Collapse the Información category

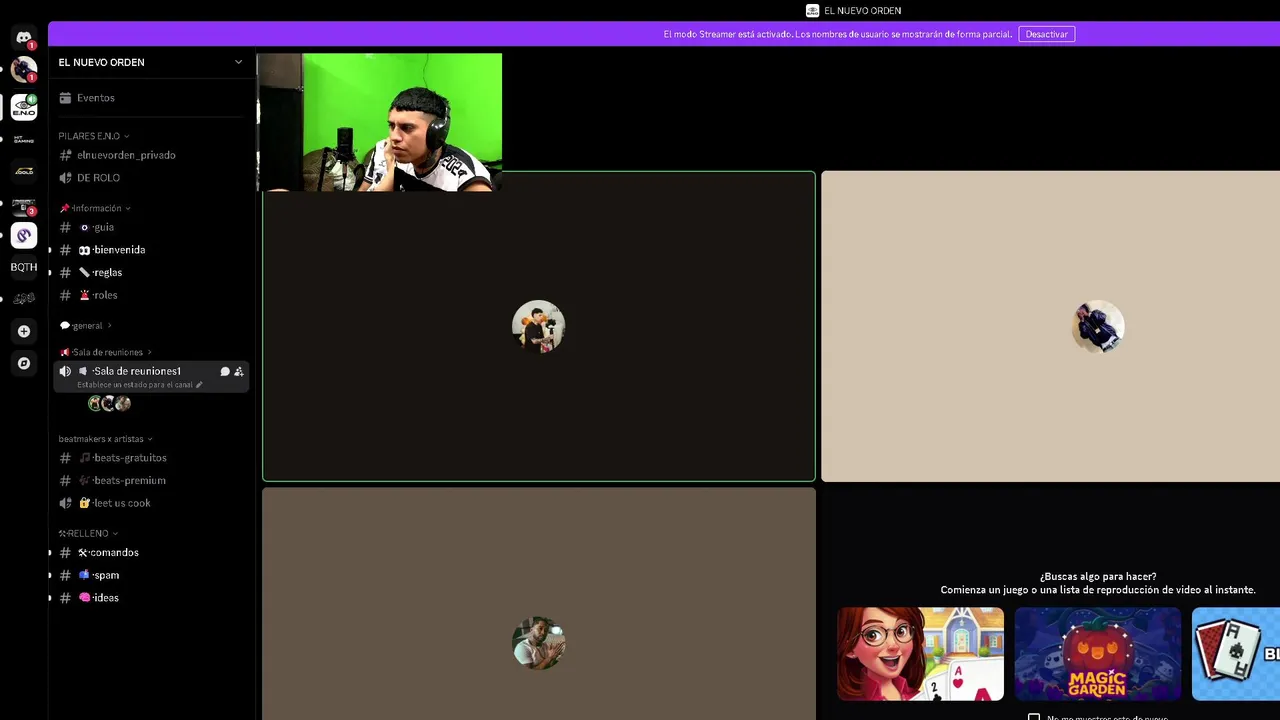95,208
